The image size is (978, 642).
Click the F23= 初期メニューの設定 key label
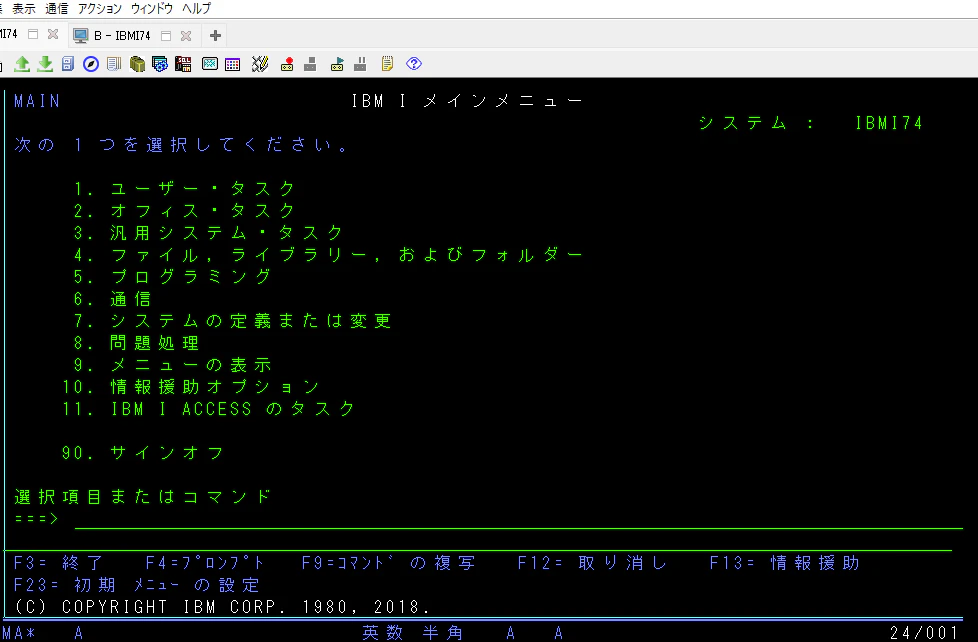tap(137, 585)
